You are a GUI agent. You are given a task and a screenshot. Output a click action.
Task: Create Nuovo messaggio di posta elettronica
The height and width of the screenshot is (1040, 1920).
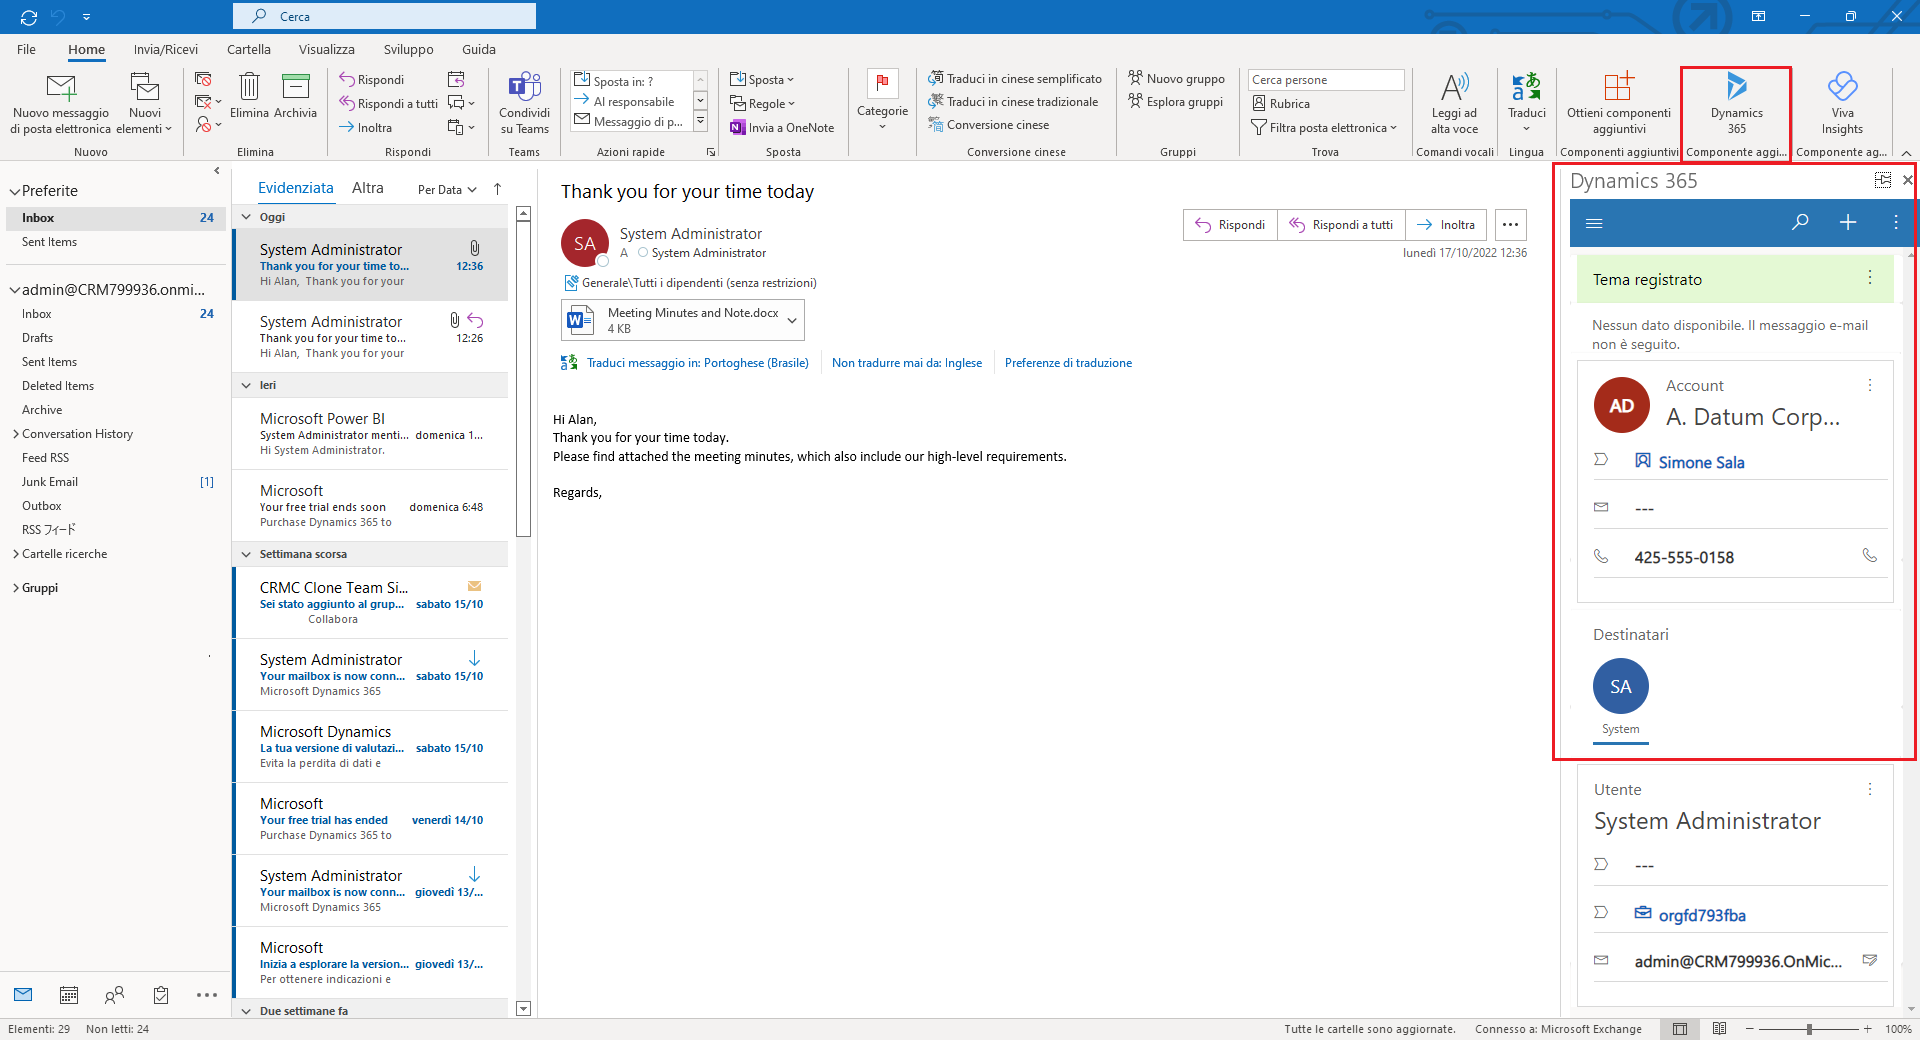pyautogui.click(x=61, y=103)
